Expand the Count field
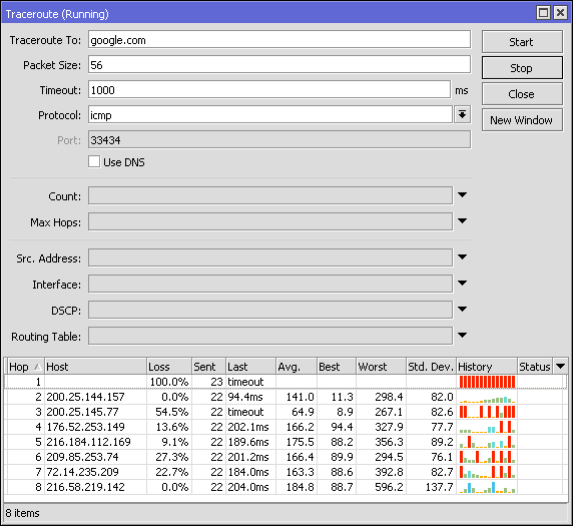 point(462,195)
